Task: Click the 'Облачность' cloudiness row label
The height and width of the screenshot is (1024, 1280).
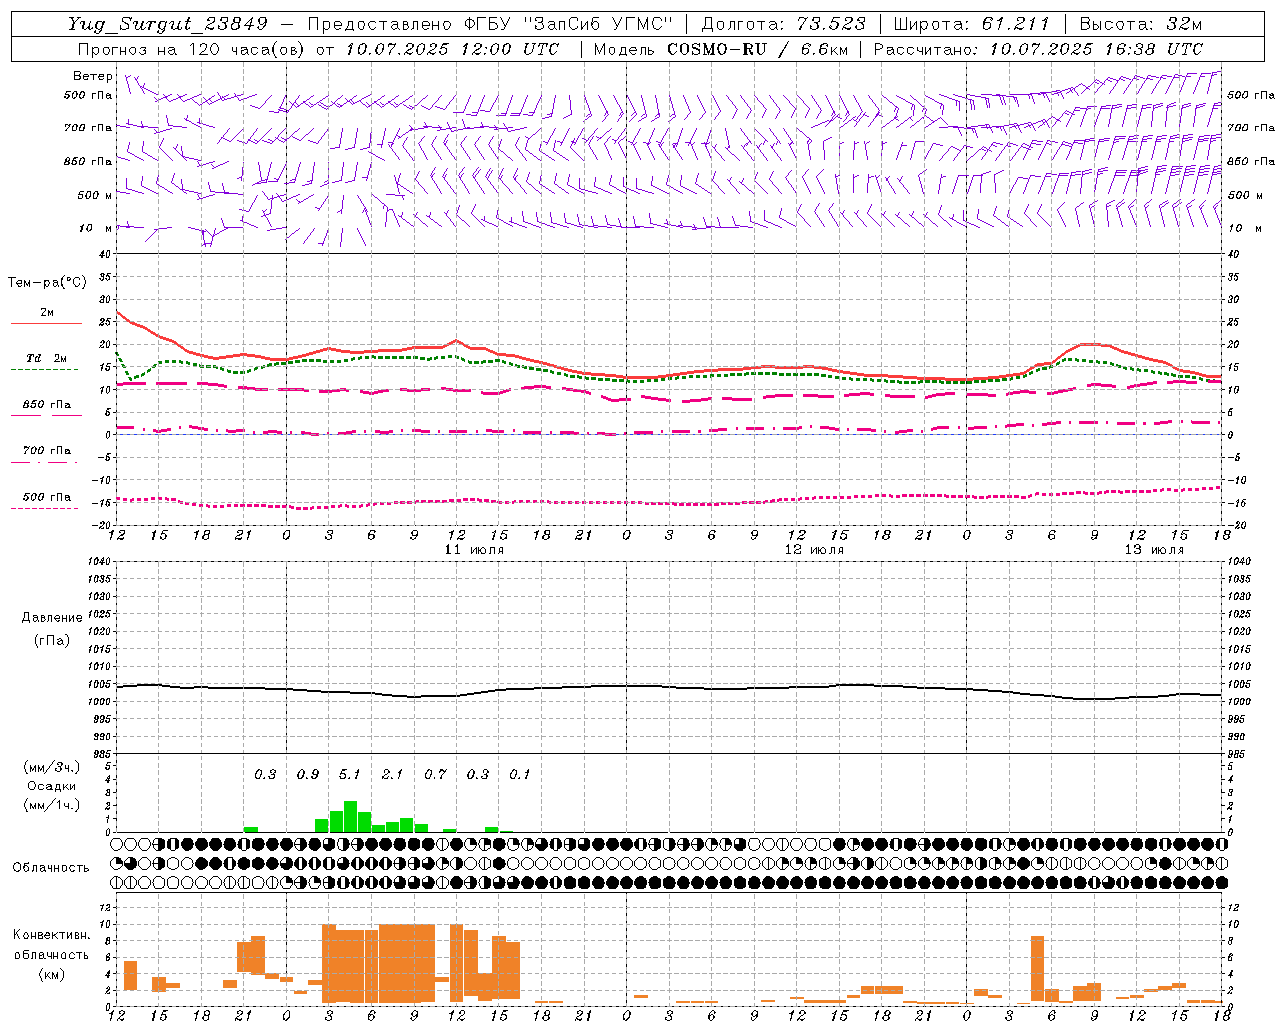Action: [x=51, y=867]
